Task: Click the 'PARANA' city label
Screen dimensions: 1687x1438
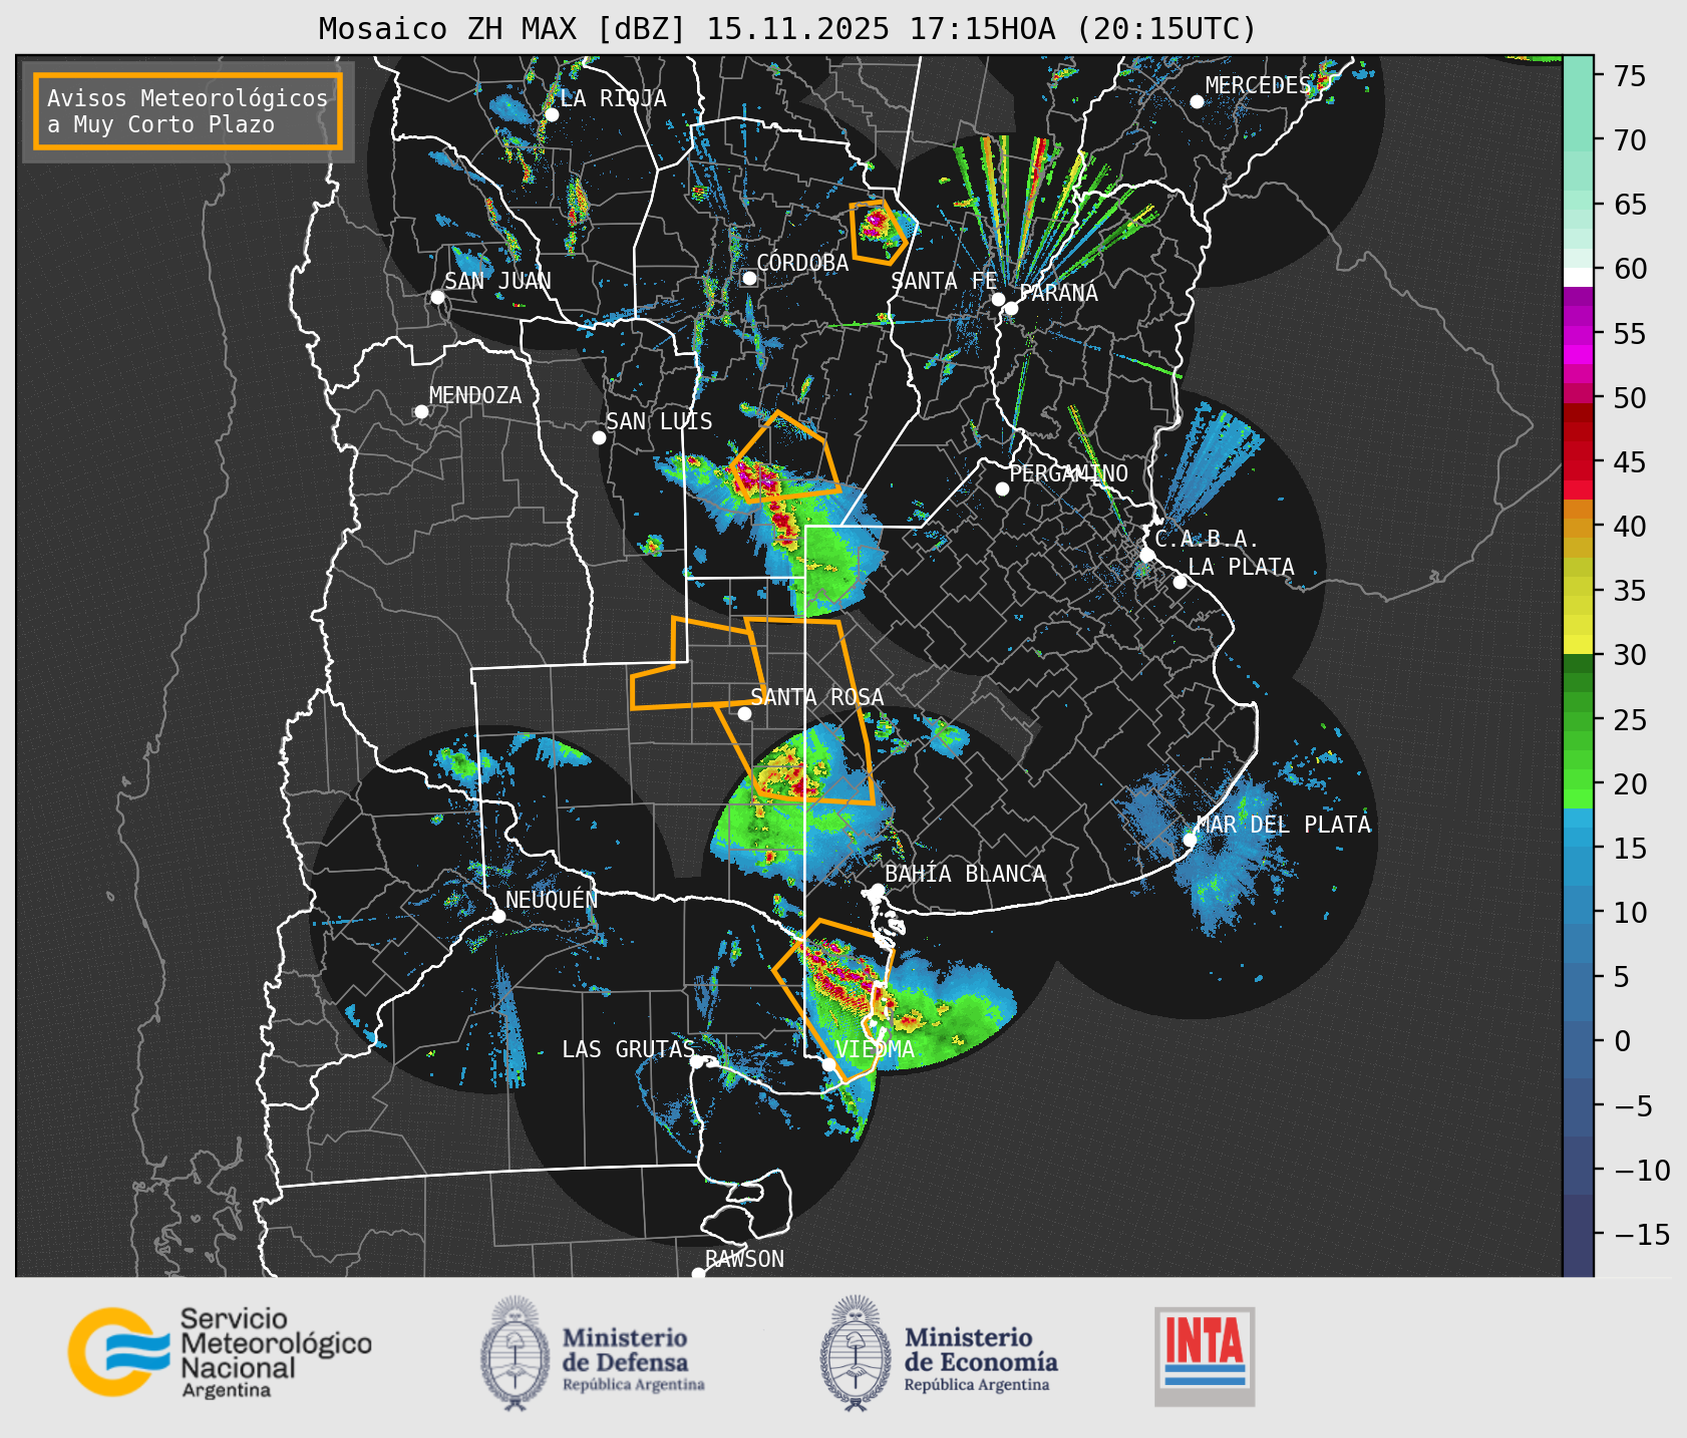Action: pos(1059,293)
